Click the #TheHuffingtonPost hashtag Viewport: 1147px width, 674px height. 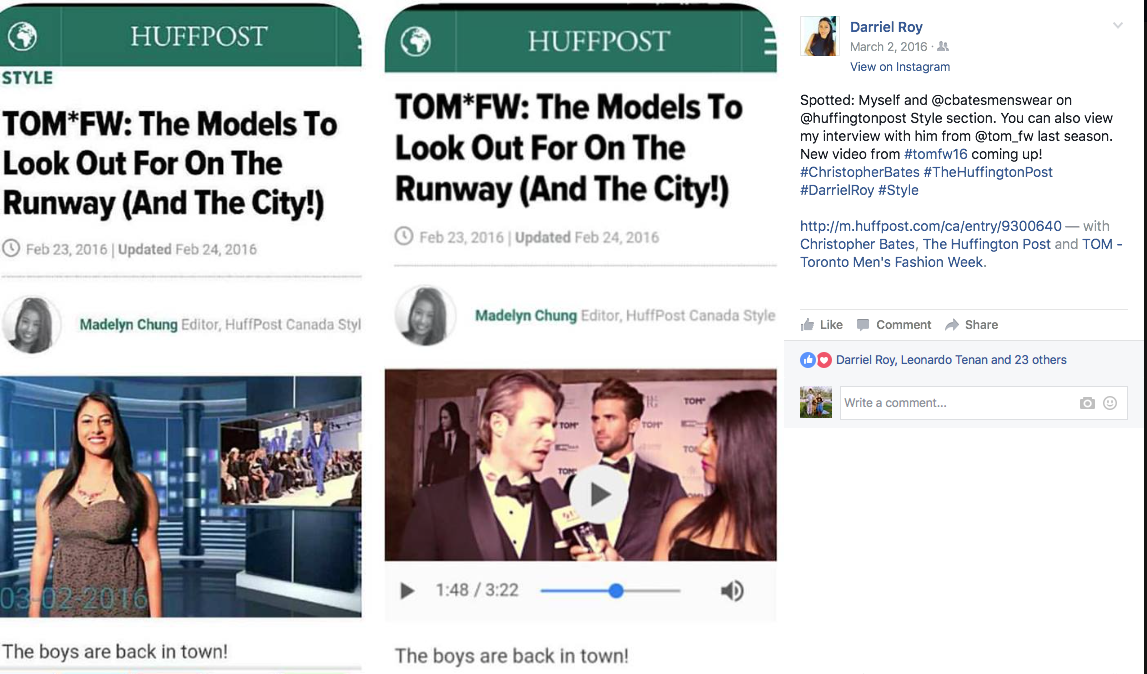(988, 172)
